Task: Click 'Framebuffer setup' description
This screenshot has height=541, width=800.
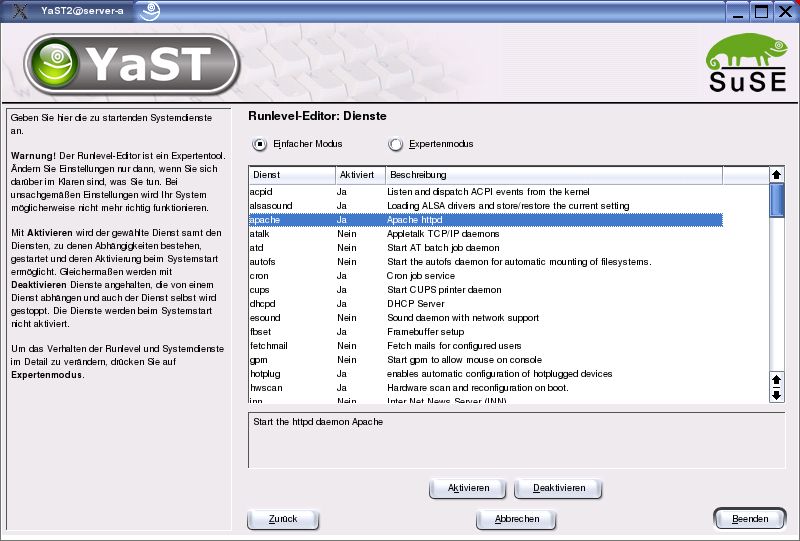Action: coord(425,332)
